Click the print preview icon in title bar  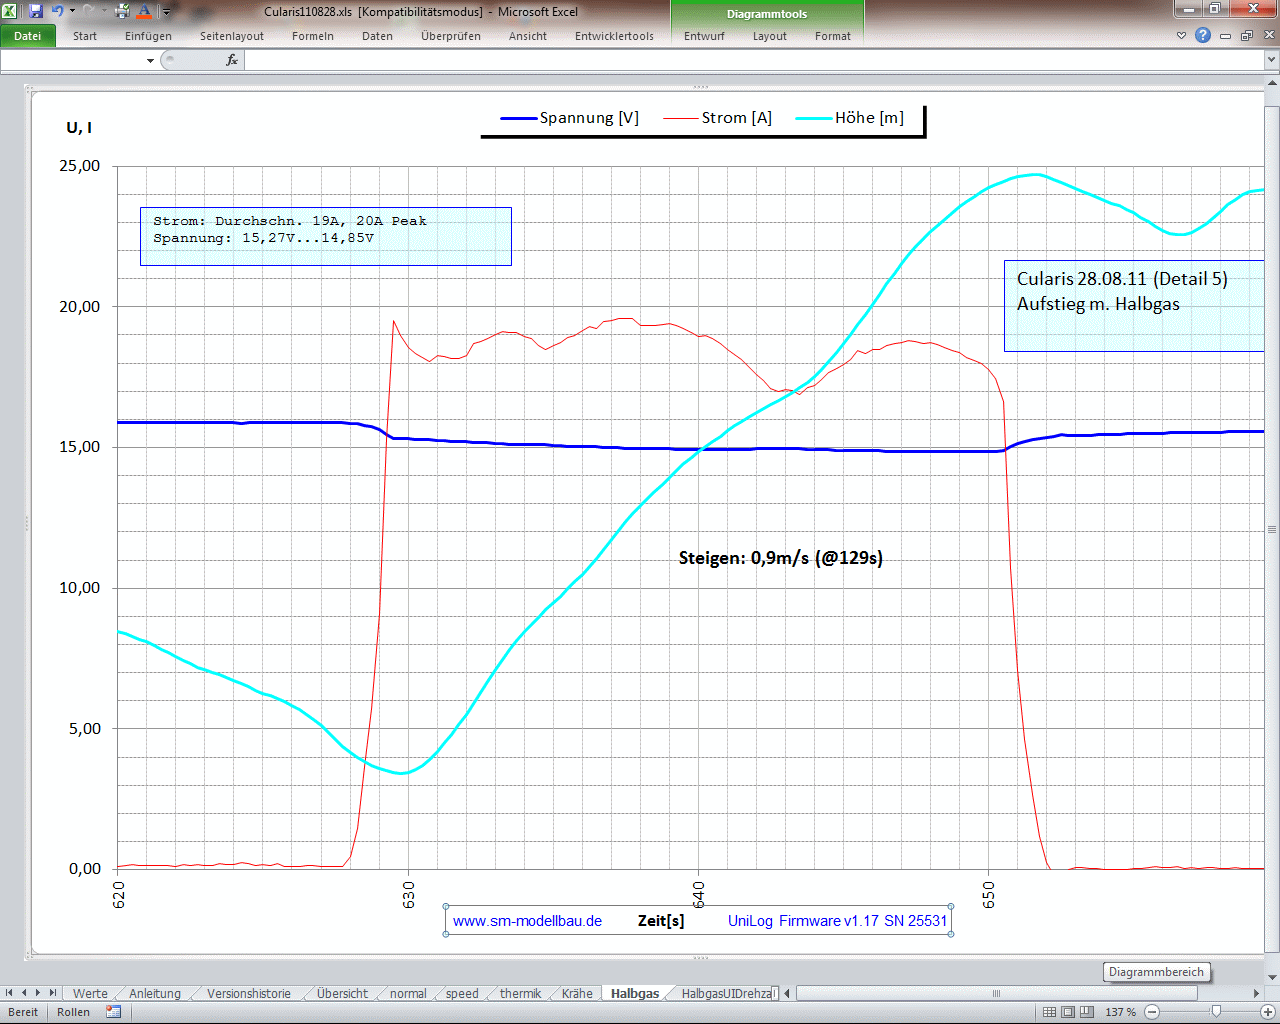click(x=123, y=12)
